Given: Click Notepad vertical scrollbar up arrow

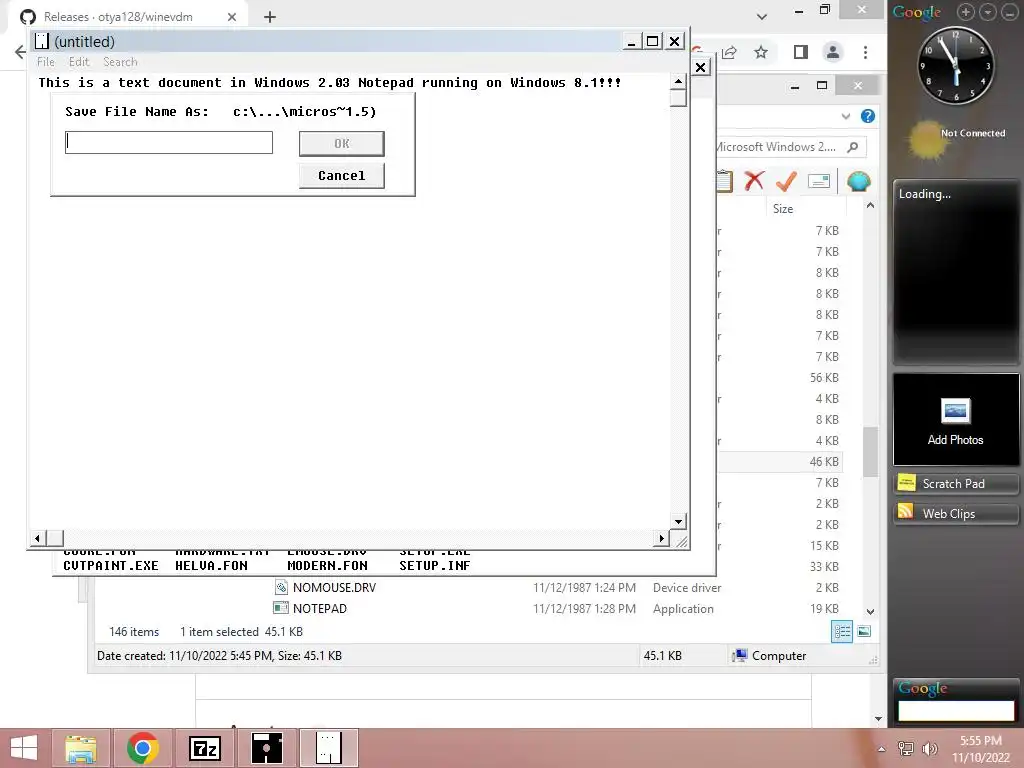Looking at the screenshot, I should (679, 82).
